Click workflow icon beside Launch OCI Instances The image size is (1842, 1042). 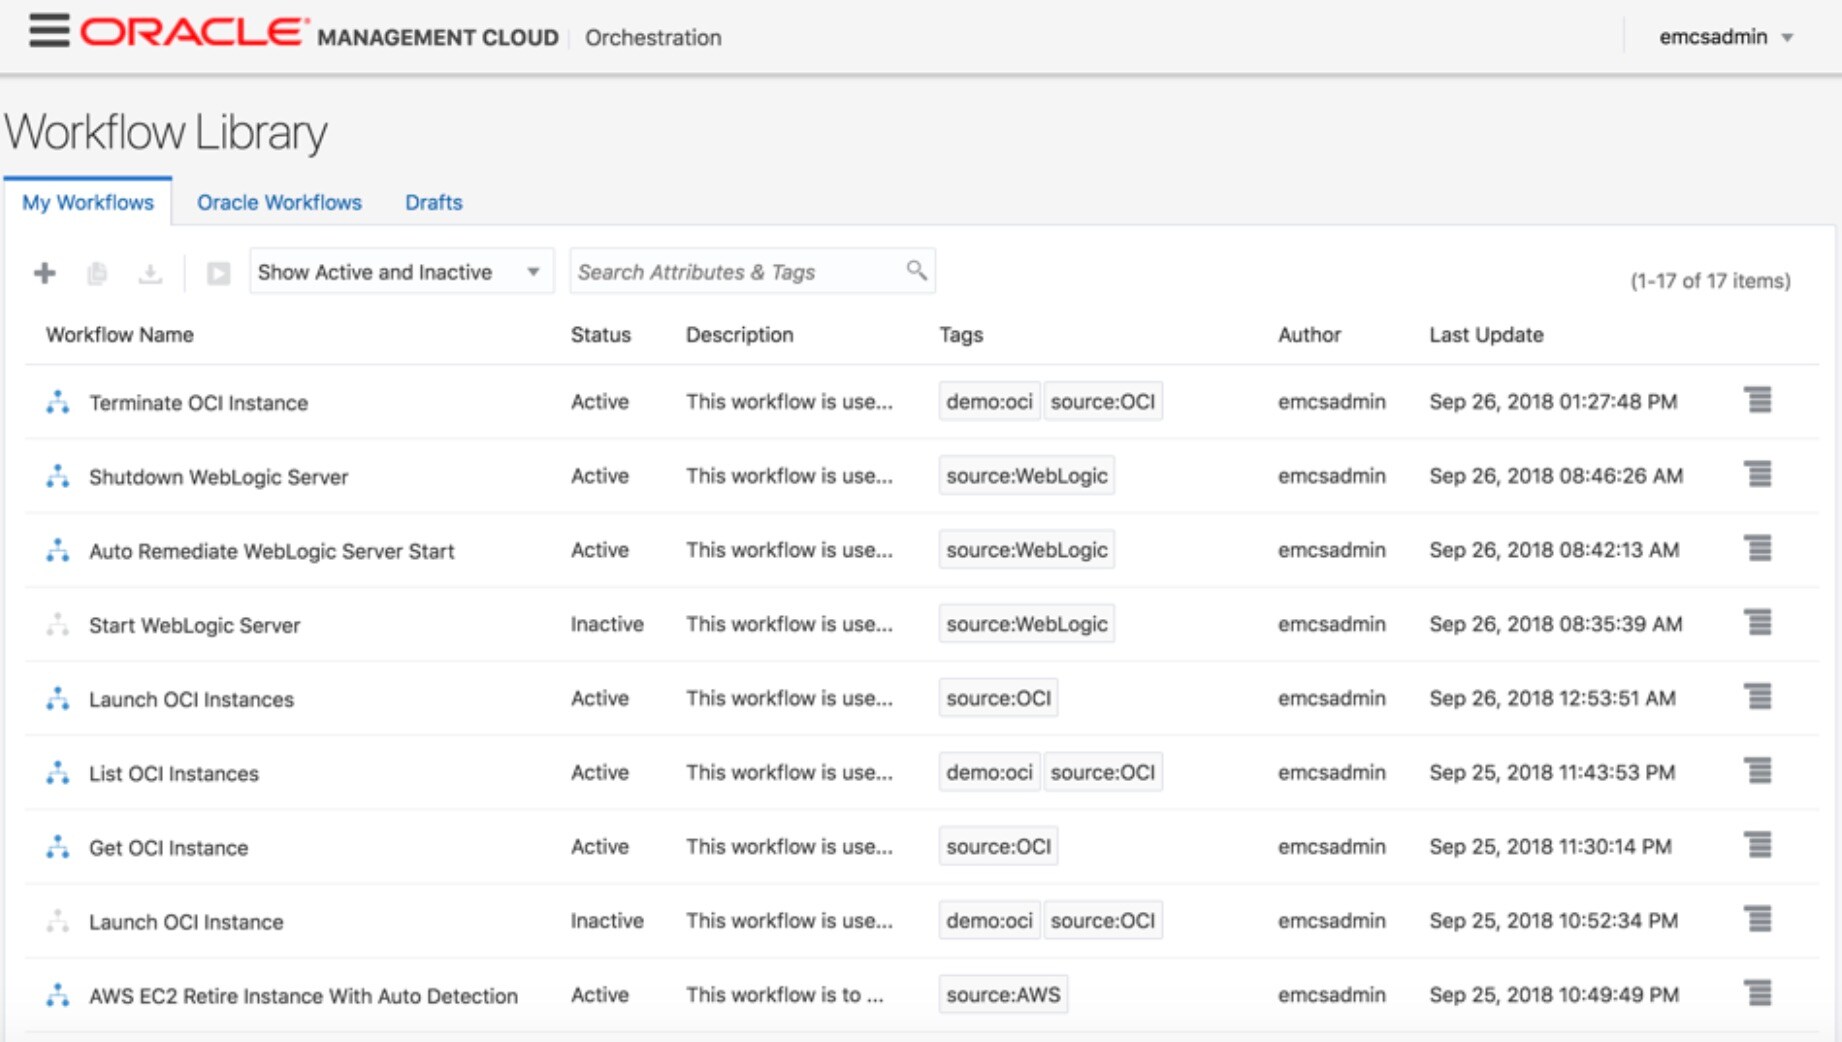coord(58,699)
